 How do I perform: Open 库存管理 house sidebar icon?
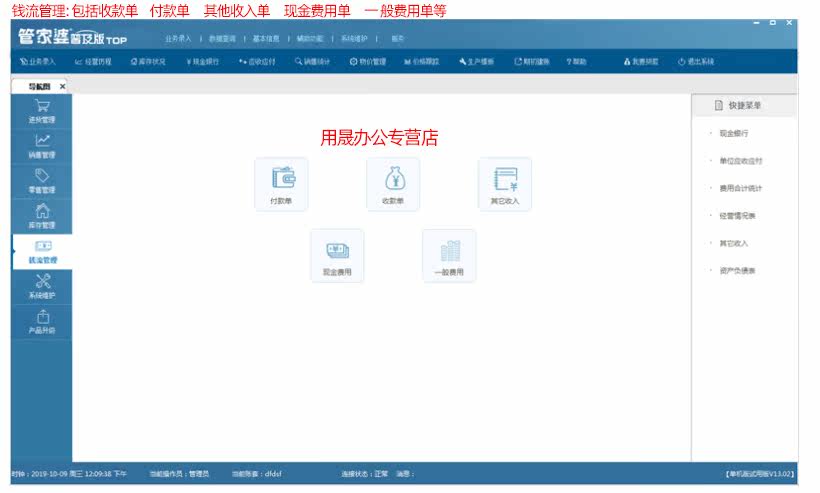42,216
